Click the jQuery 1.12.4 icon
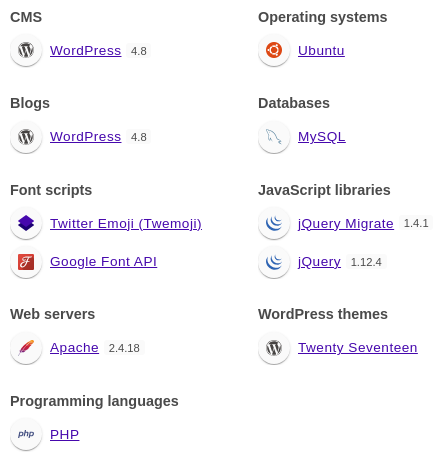The image size is (443, 465). click(274, 262)
